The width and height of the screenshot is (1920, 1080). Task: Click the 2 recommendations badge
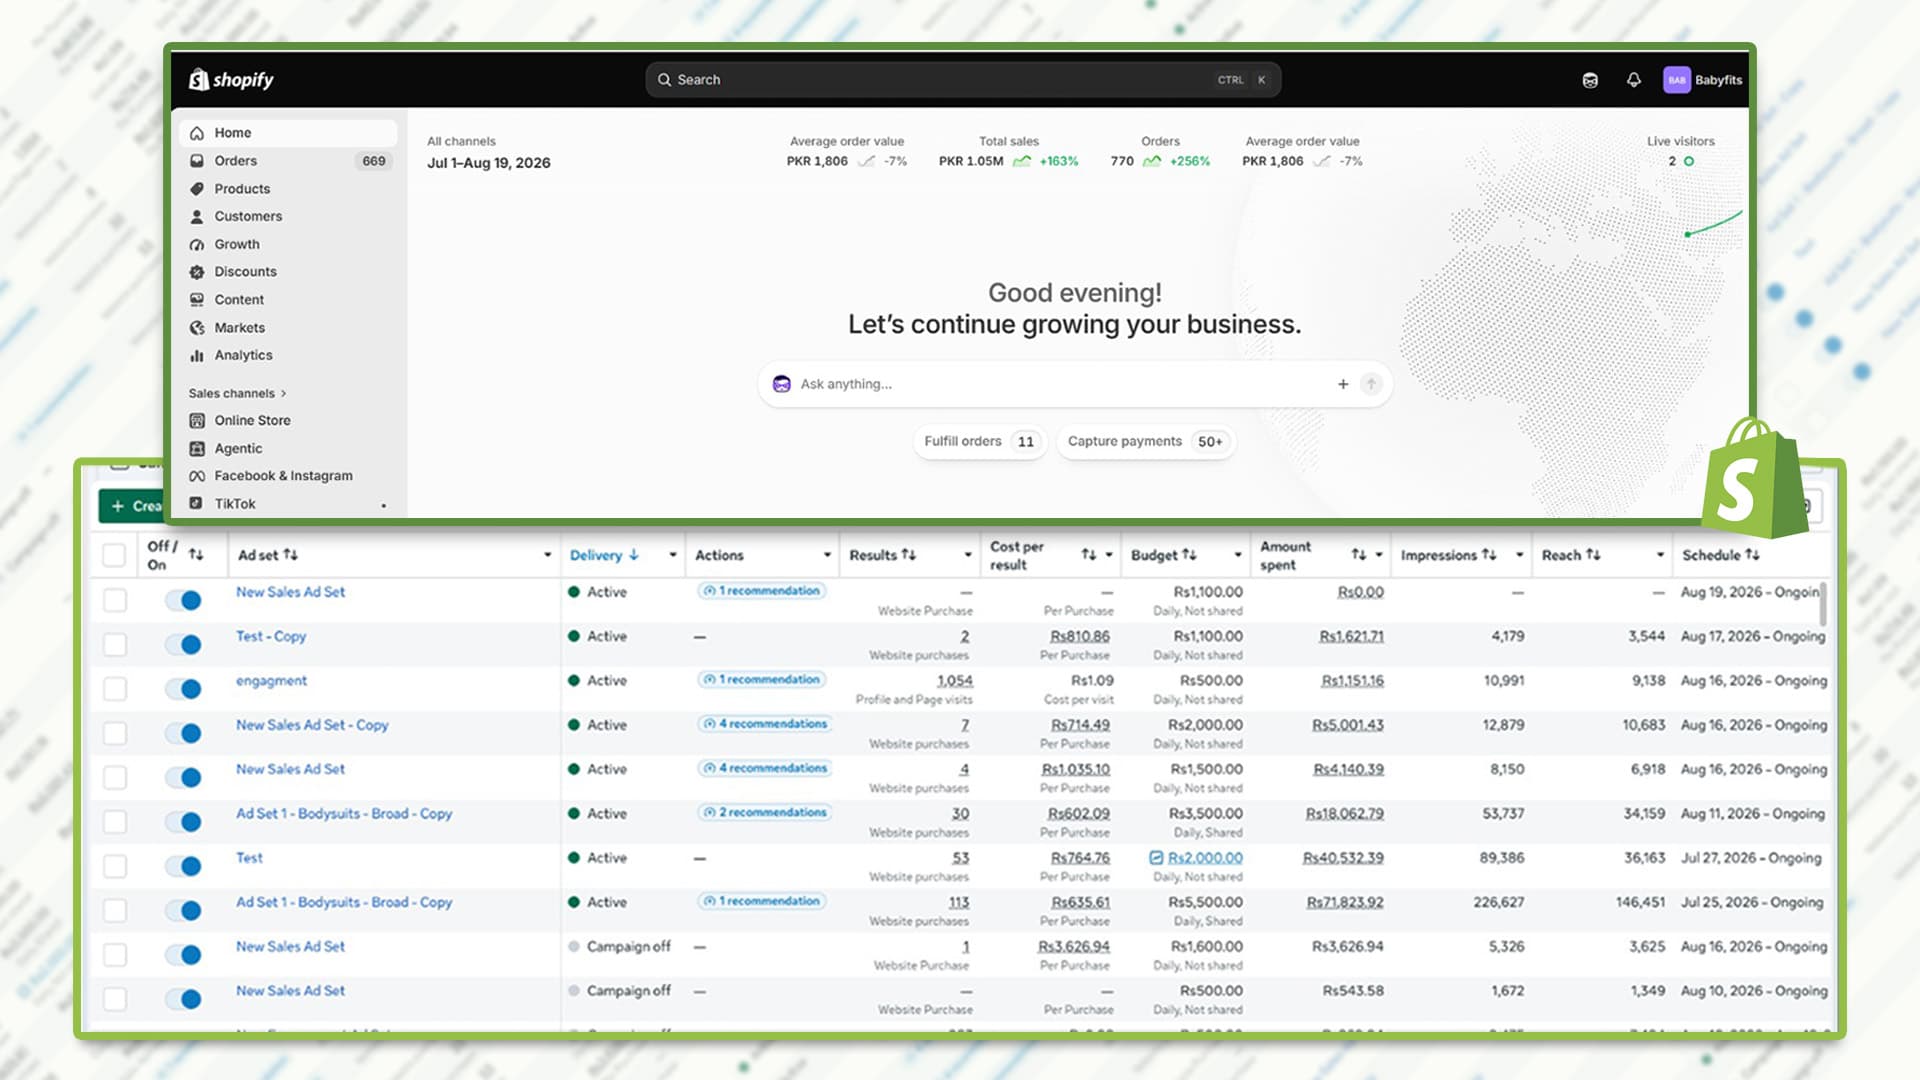click(765, 812)
